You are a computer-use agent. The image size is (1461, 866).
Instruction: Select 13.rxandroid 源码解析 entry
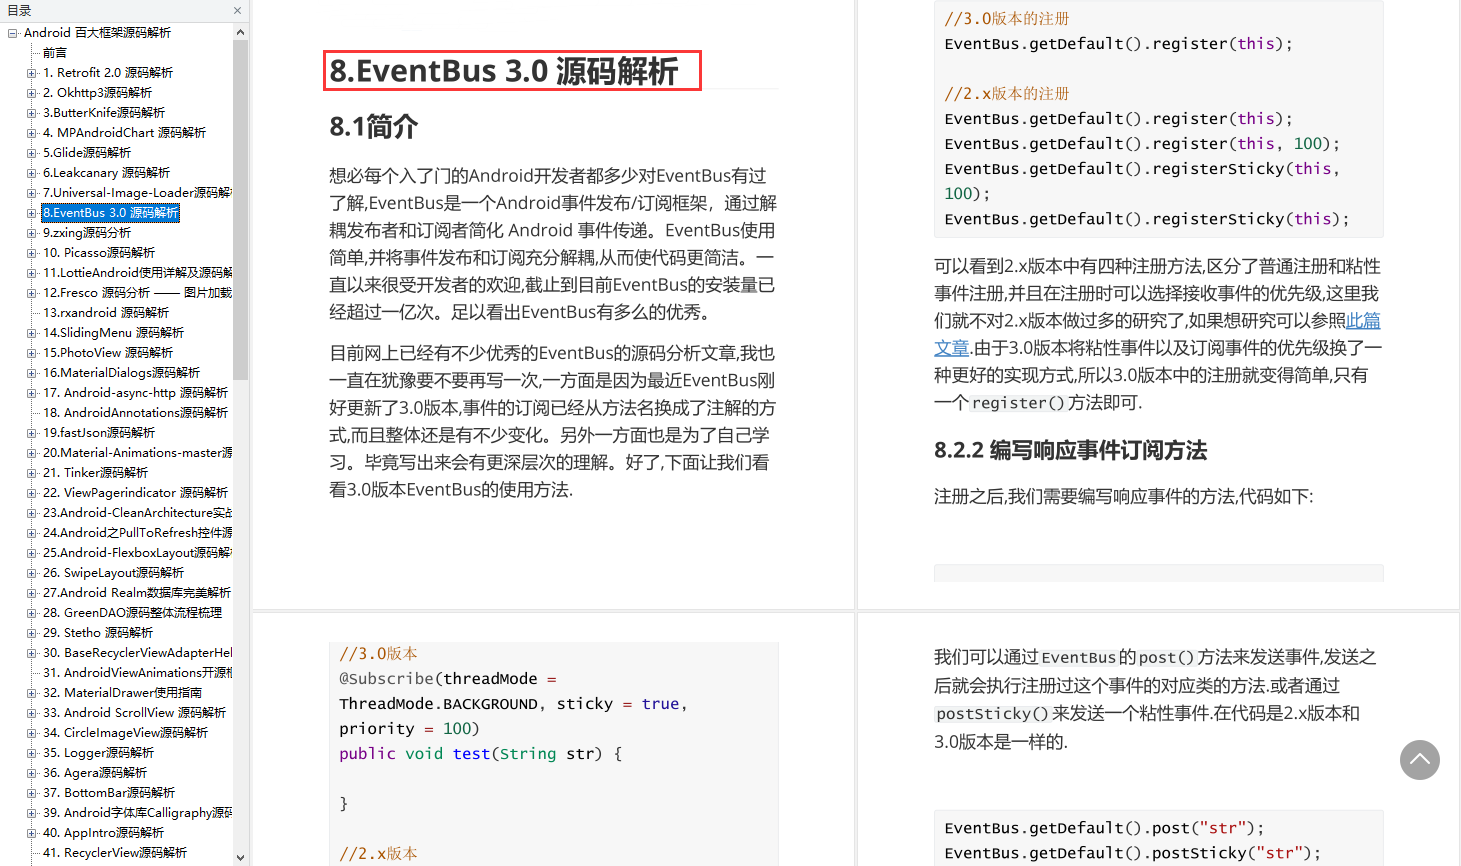click(106, 313)
